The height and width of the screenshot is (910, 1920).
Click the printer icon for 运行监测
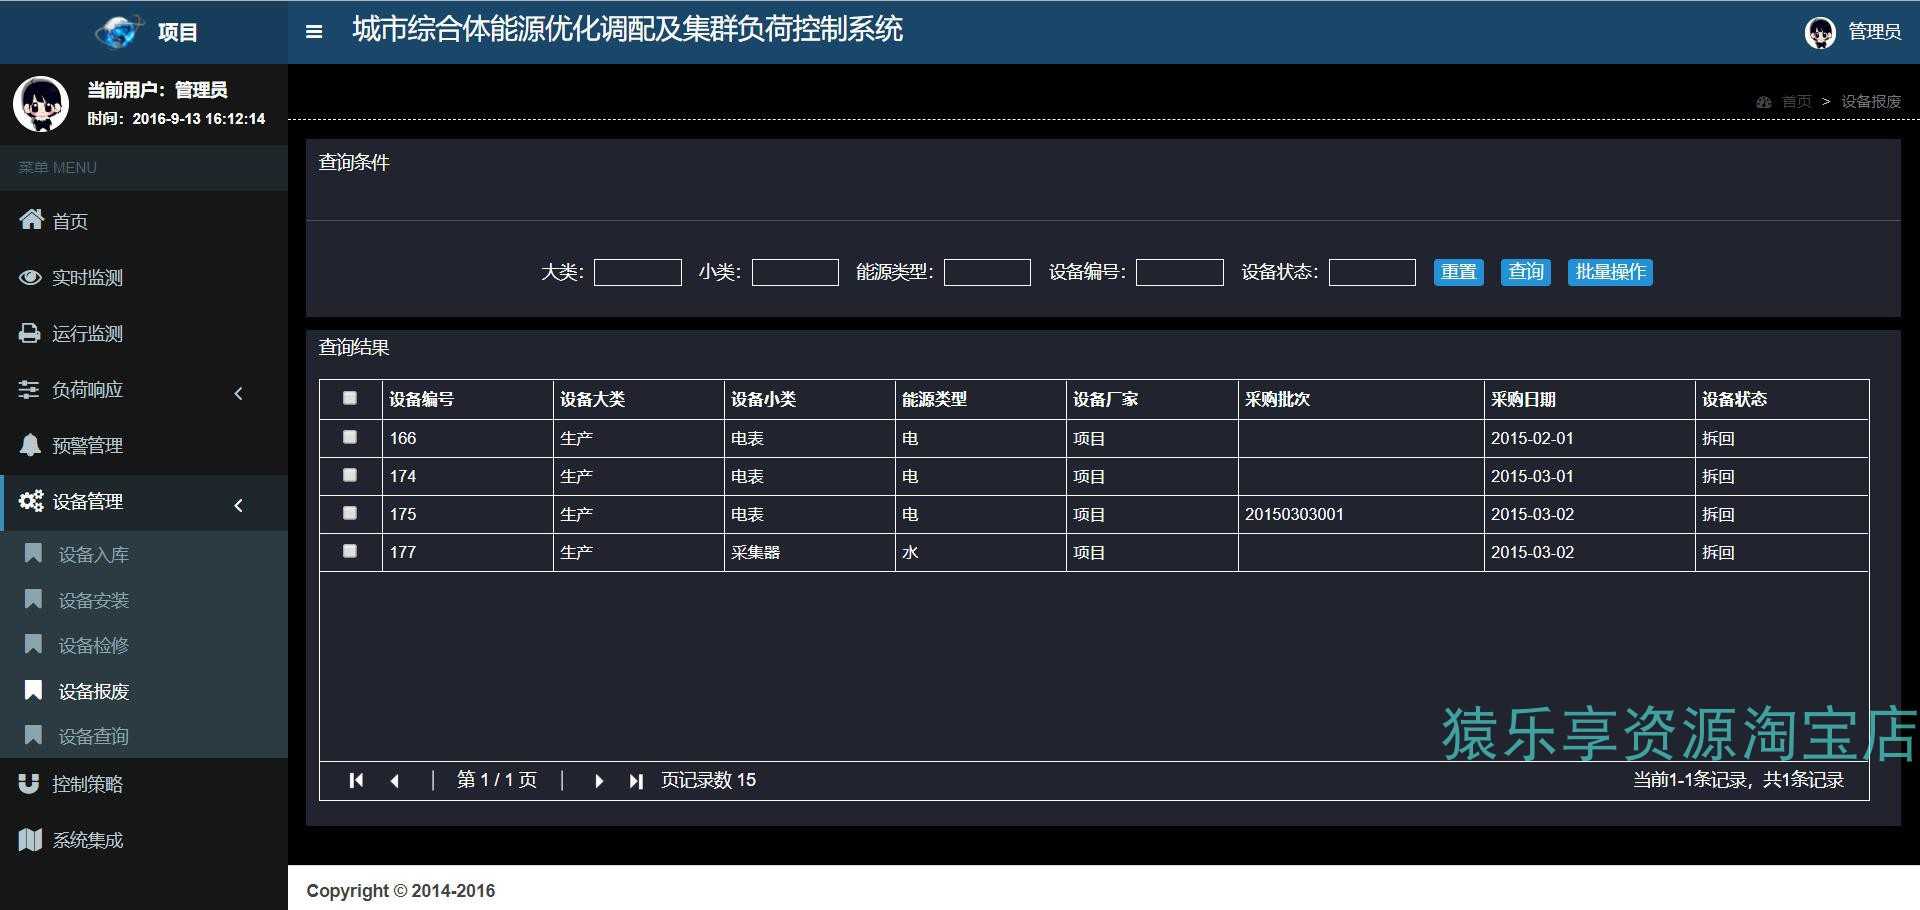coord(30,333)
